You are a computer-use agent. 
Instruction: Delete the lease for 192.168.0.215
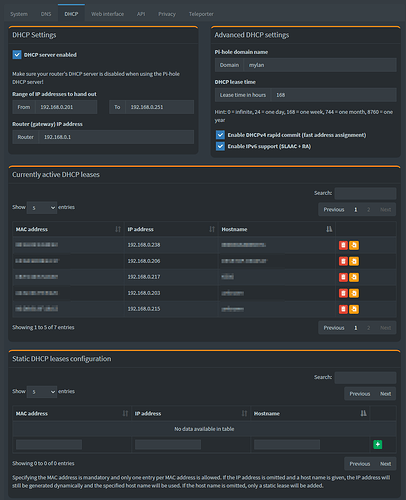(x=343, y=309)
